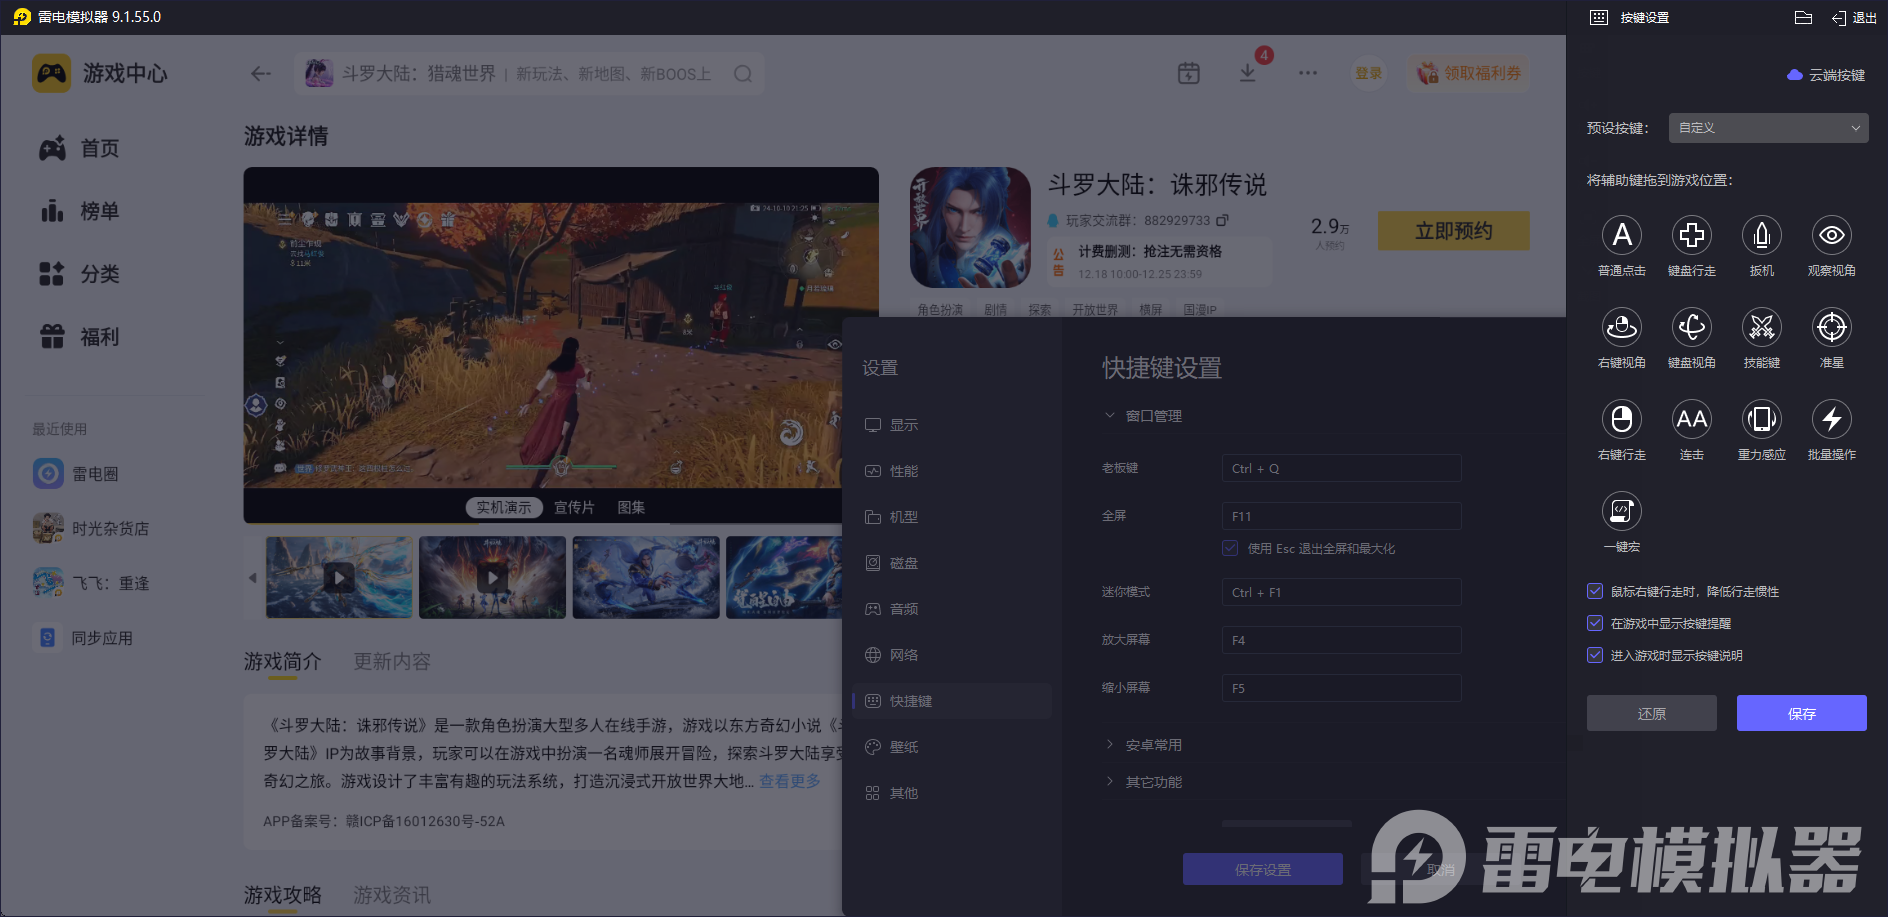Select the 右键视角 right-click view icon
1888x917 pixels.
click(x=1622, y=327)
